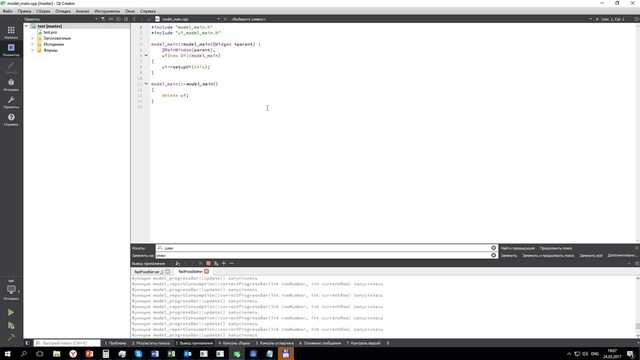Collapse the test [master] project node
This screenshot has height=360, width=640.
tap(27, 26)
